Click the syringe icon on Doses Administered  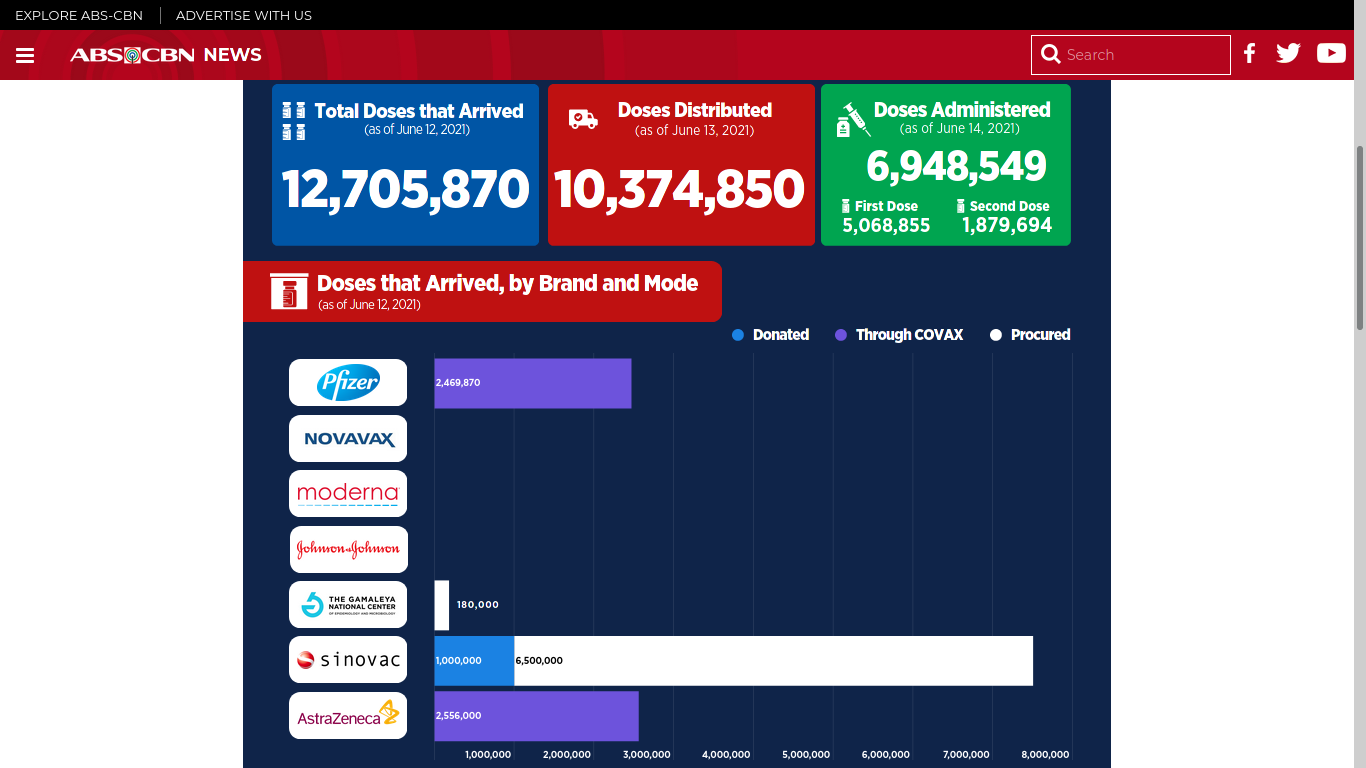click(x=854, y=120)
